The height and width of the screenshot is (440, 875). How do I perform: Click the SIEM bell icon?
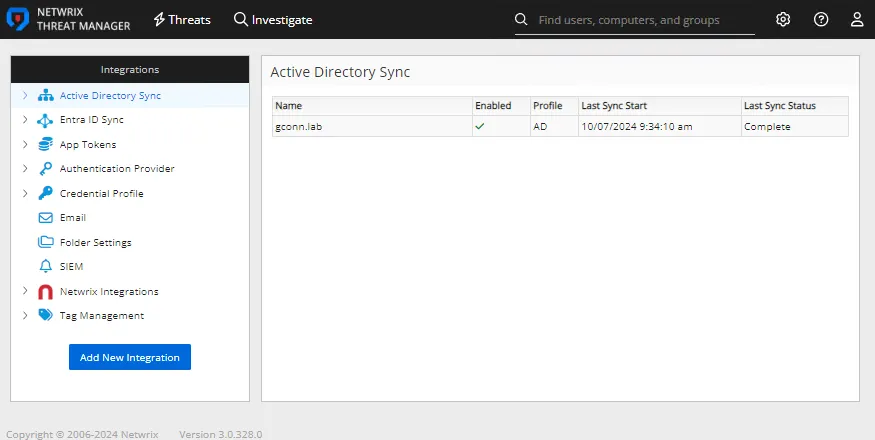click(x=46, y=266)
